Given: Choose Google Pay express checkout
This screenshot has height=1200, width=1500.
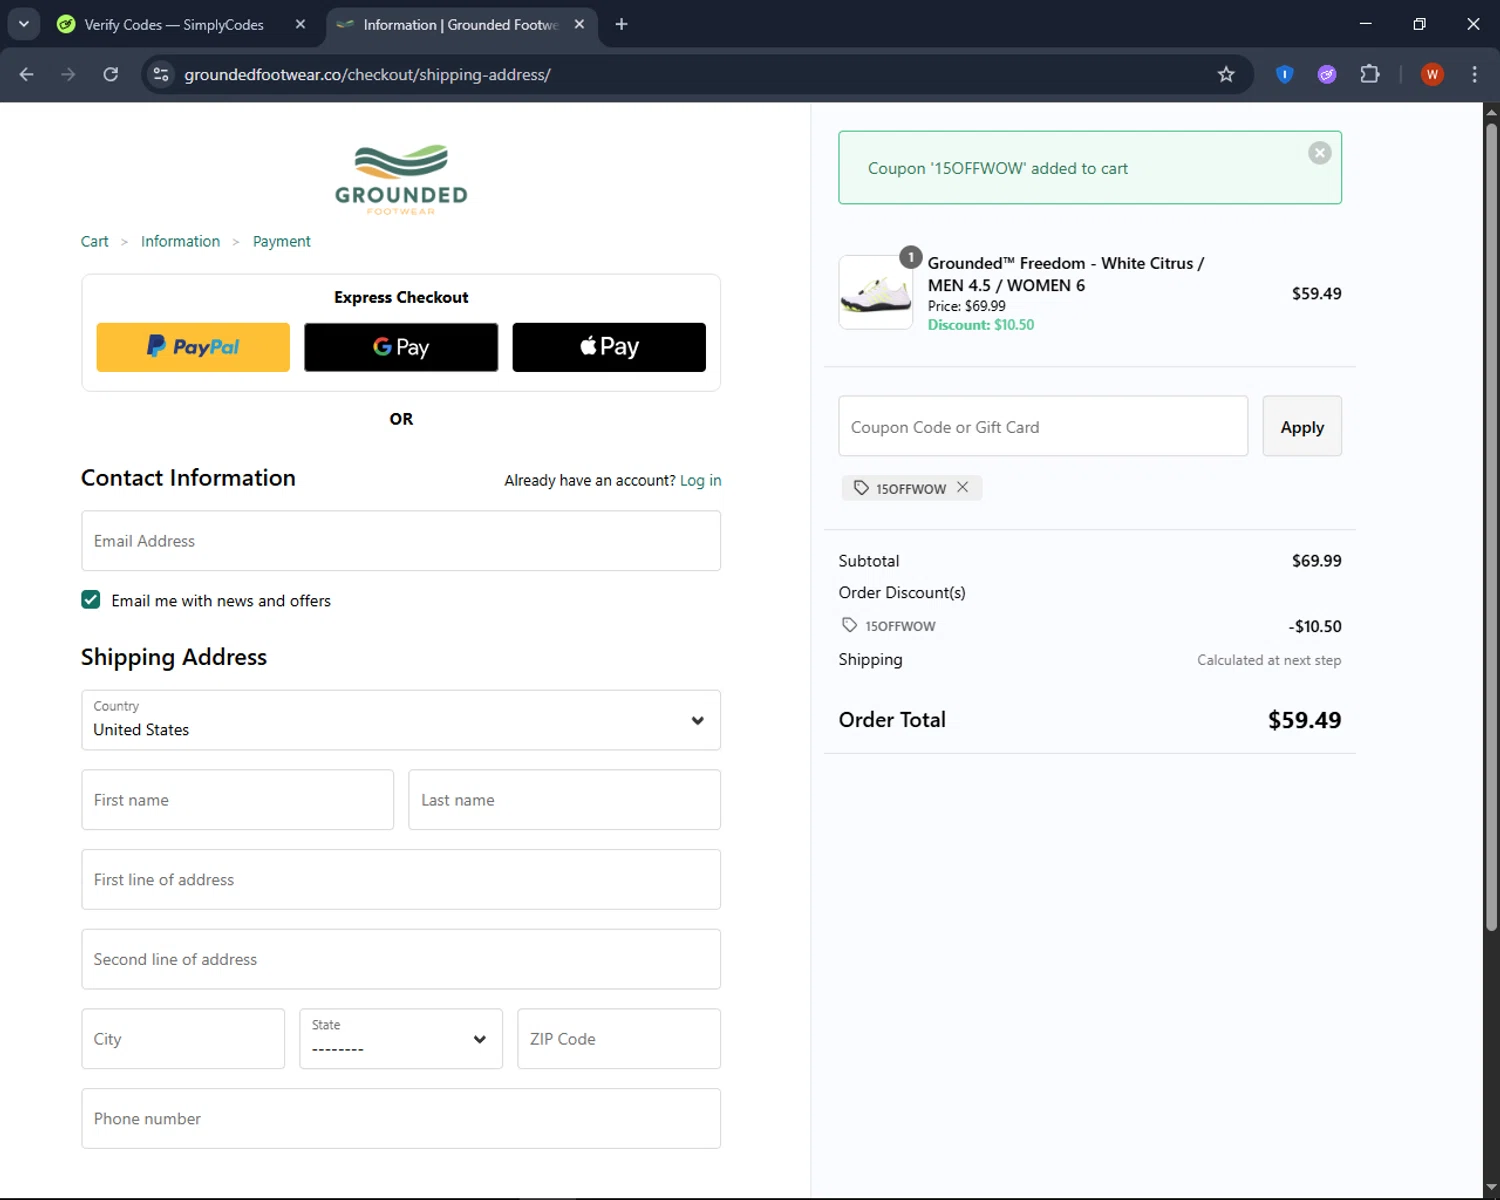Looking at the screenshot, I should click(x=401, y=347).
